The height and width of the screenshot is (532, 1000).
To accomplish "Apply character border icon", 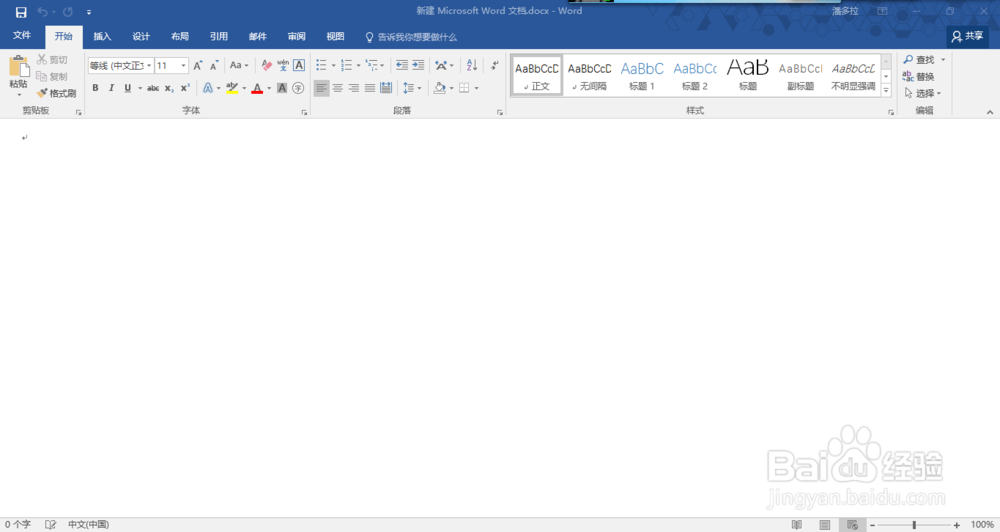I will [298, 65].
